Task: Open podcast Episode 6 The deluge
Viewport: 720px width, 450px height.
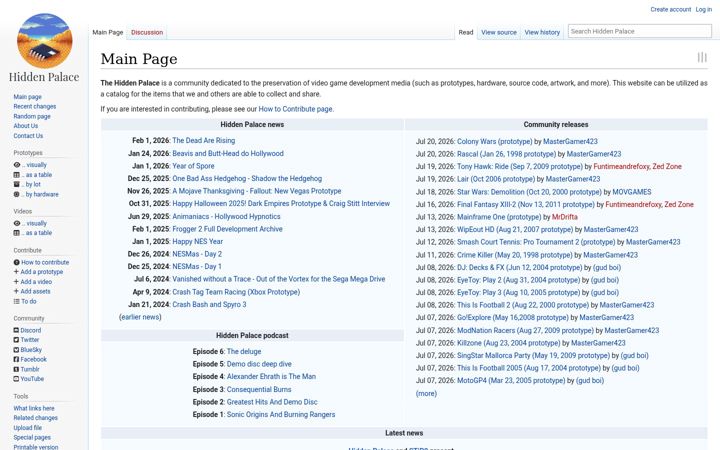Action: [244, 351]
